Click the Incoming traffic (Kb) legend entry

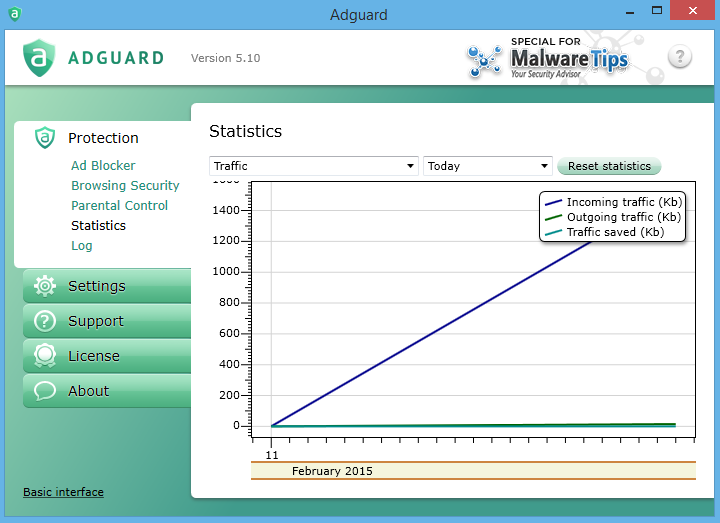point(613,202)
